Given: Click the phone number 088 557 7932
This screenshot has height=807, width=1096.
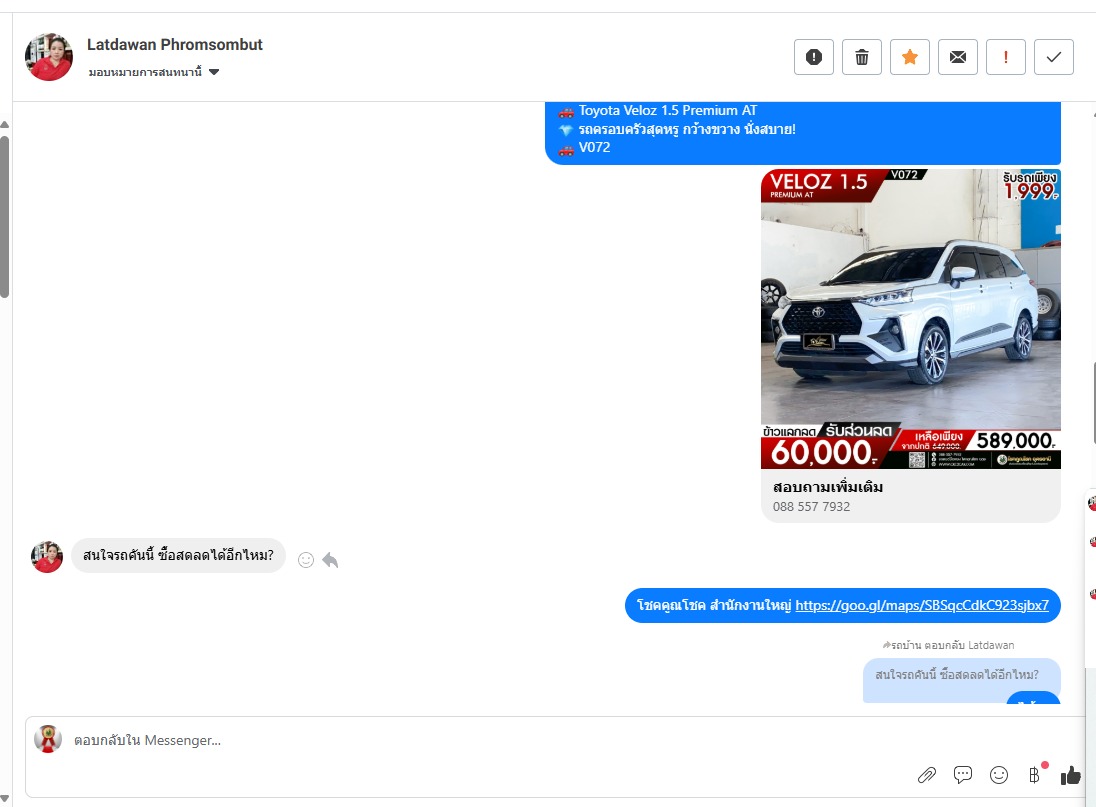Looking at the screenshot, I should pyautogui.click(x=812, y=507).
